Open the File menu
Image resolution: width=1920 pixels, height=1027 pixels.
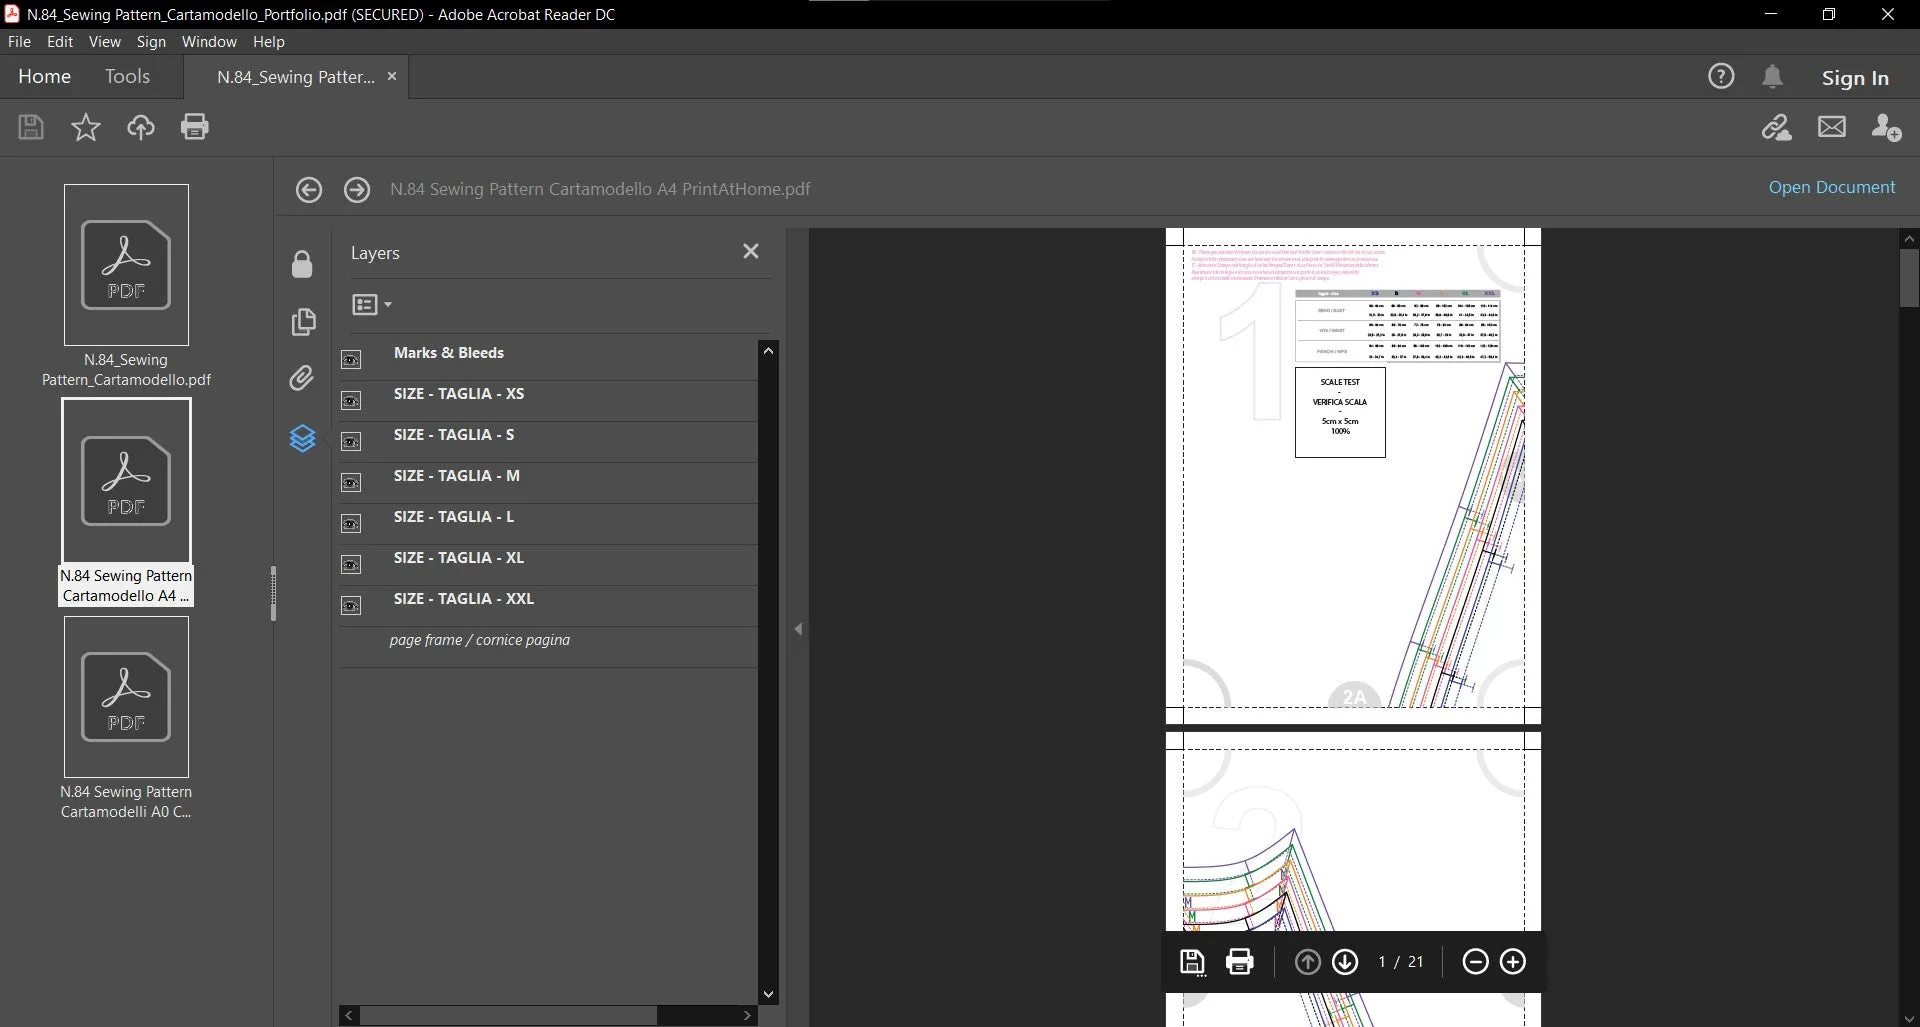tap(19, 42)
